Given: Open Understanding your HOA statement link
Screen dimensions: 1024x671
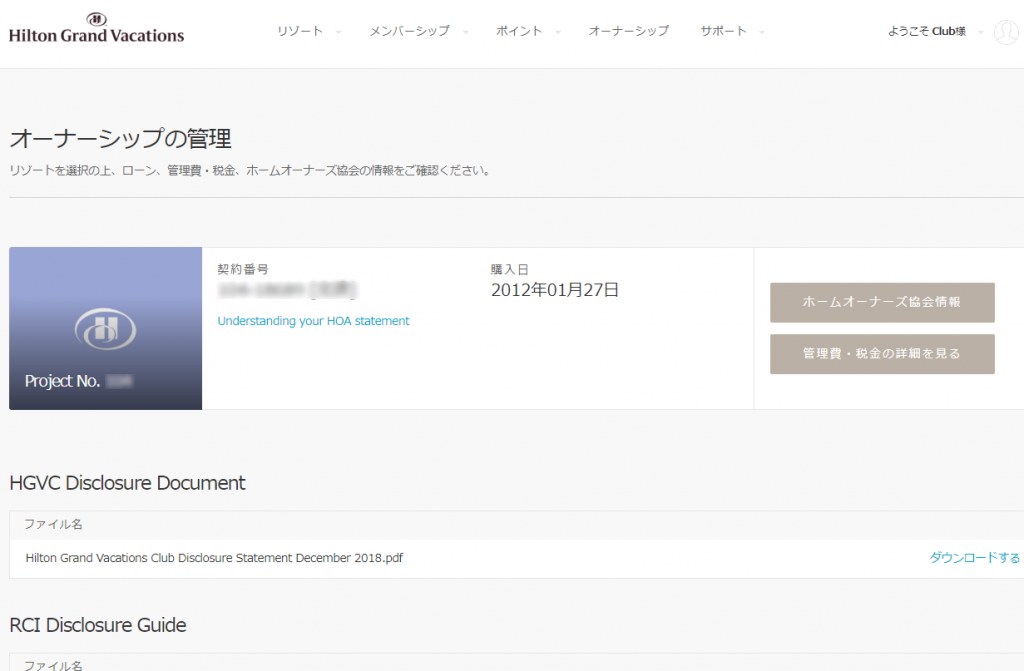Looking at the screenshot, I should [313, 321].
